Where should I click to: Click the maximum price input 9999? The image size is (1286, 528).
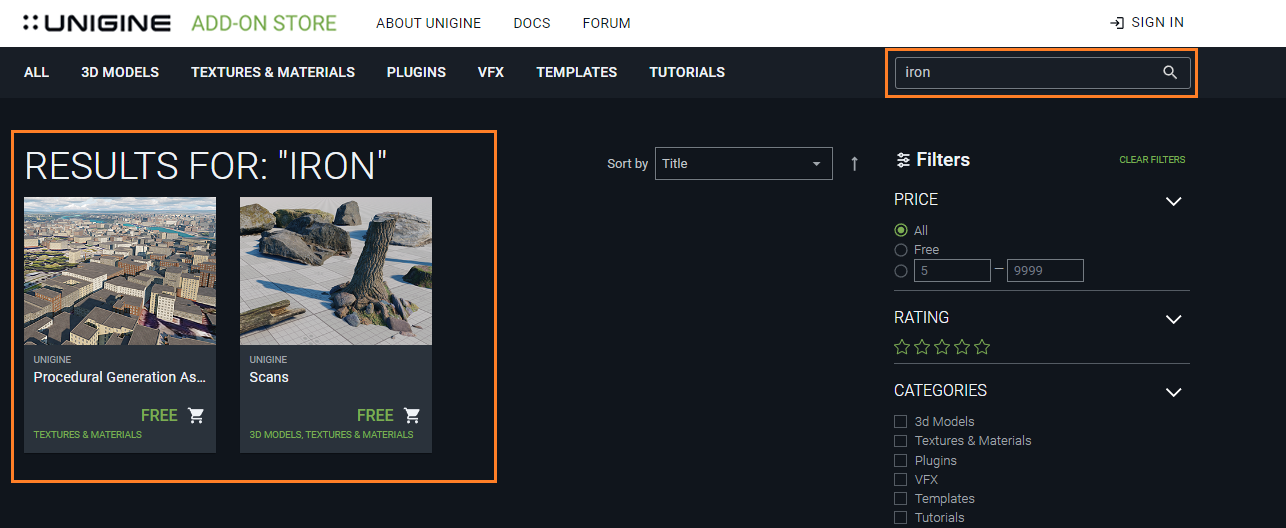(1045, 270)
